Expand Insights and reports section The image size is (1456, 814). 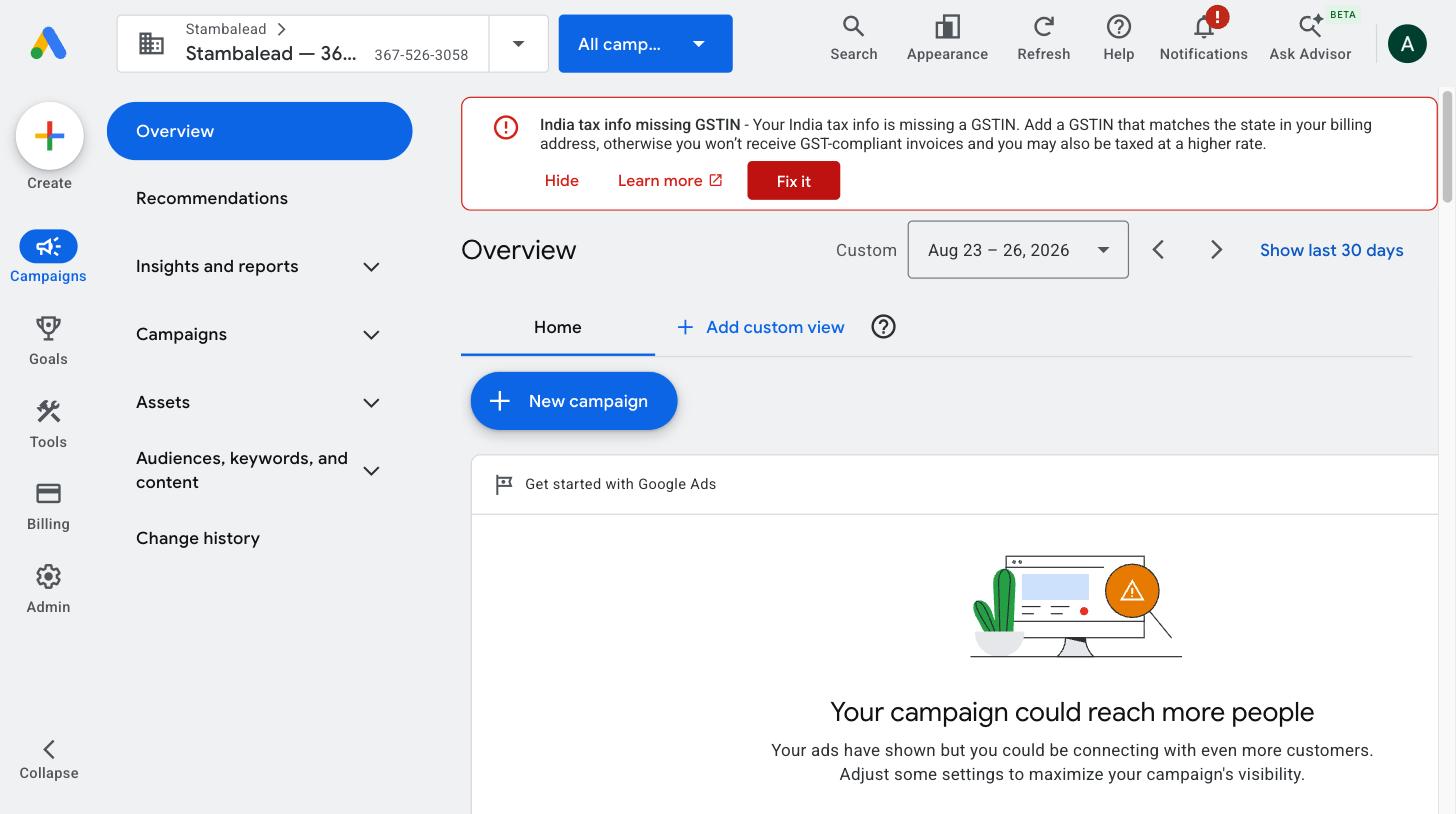pyautogui.click(x=371, y=267)
